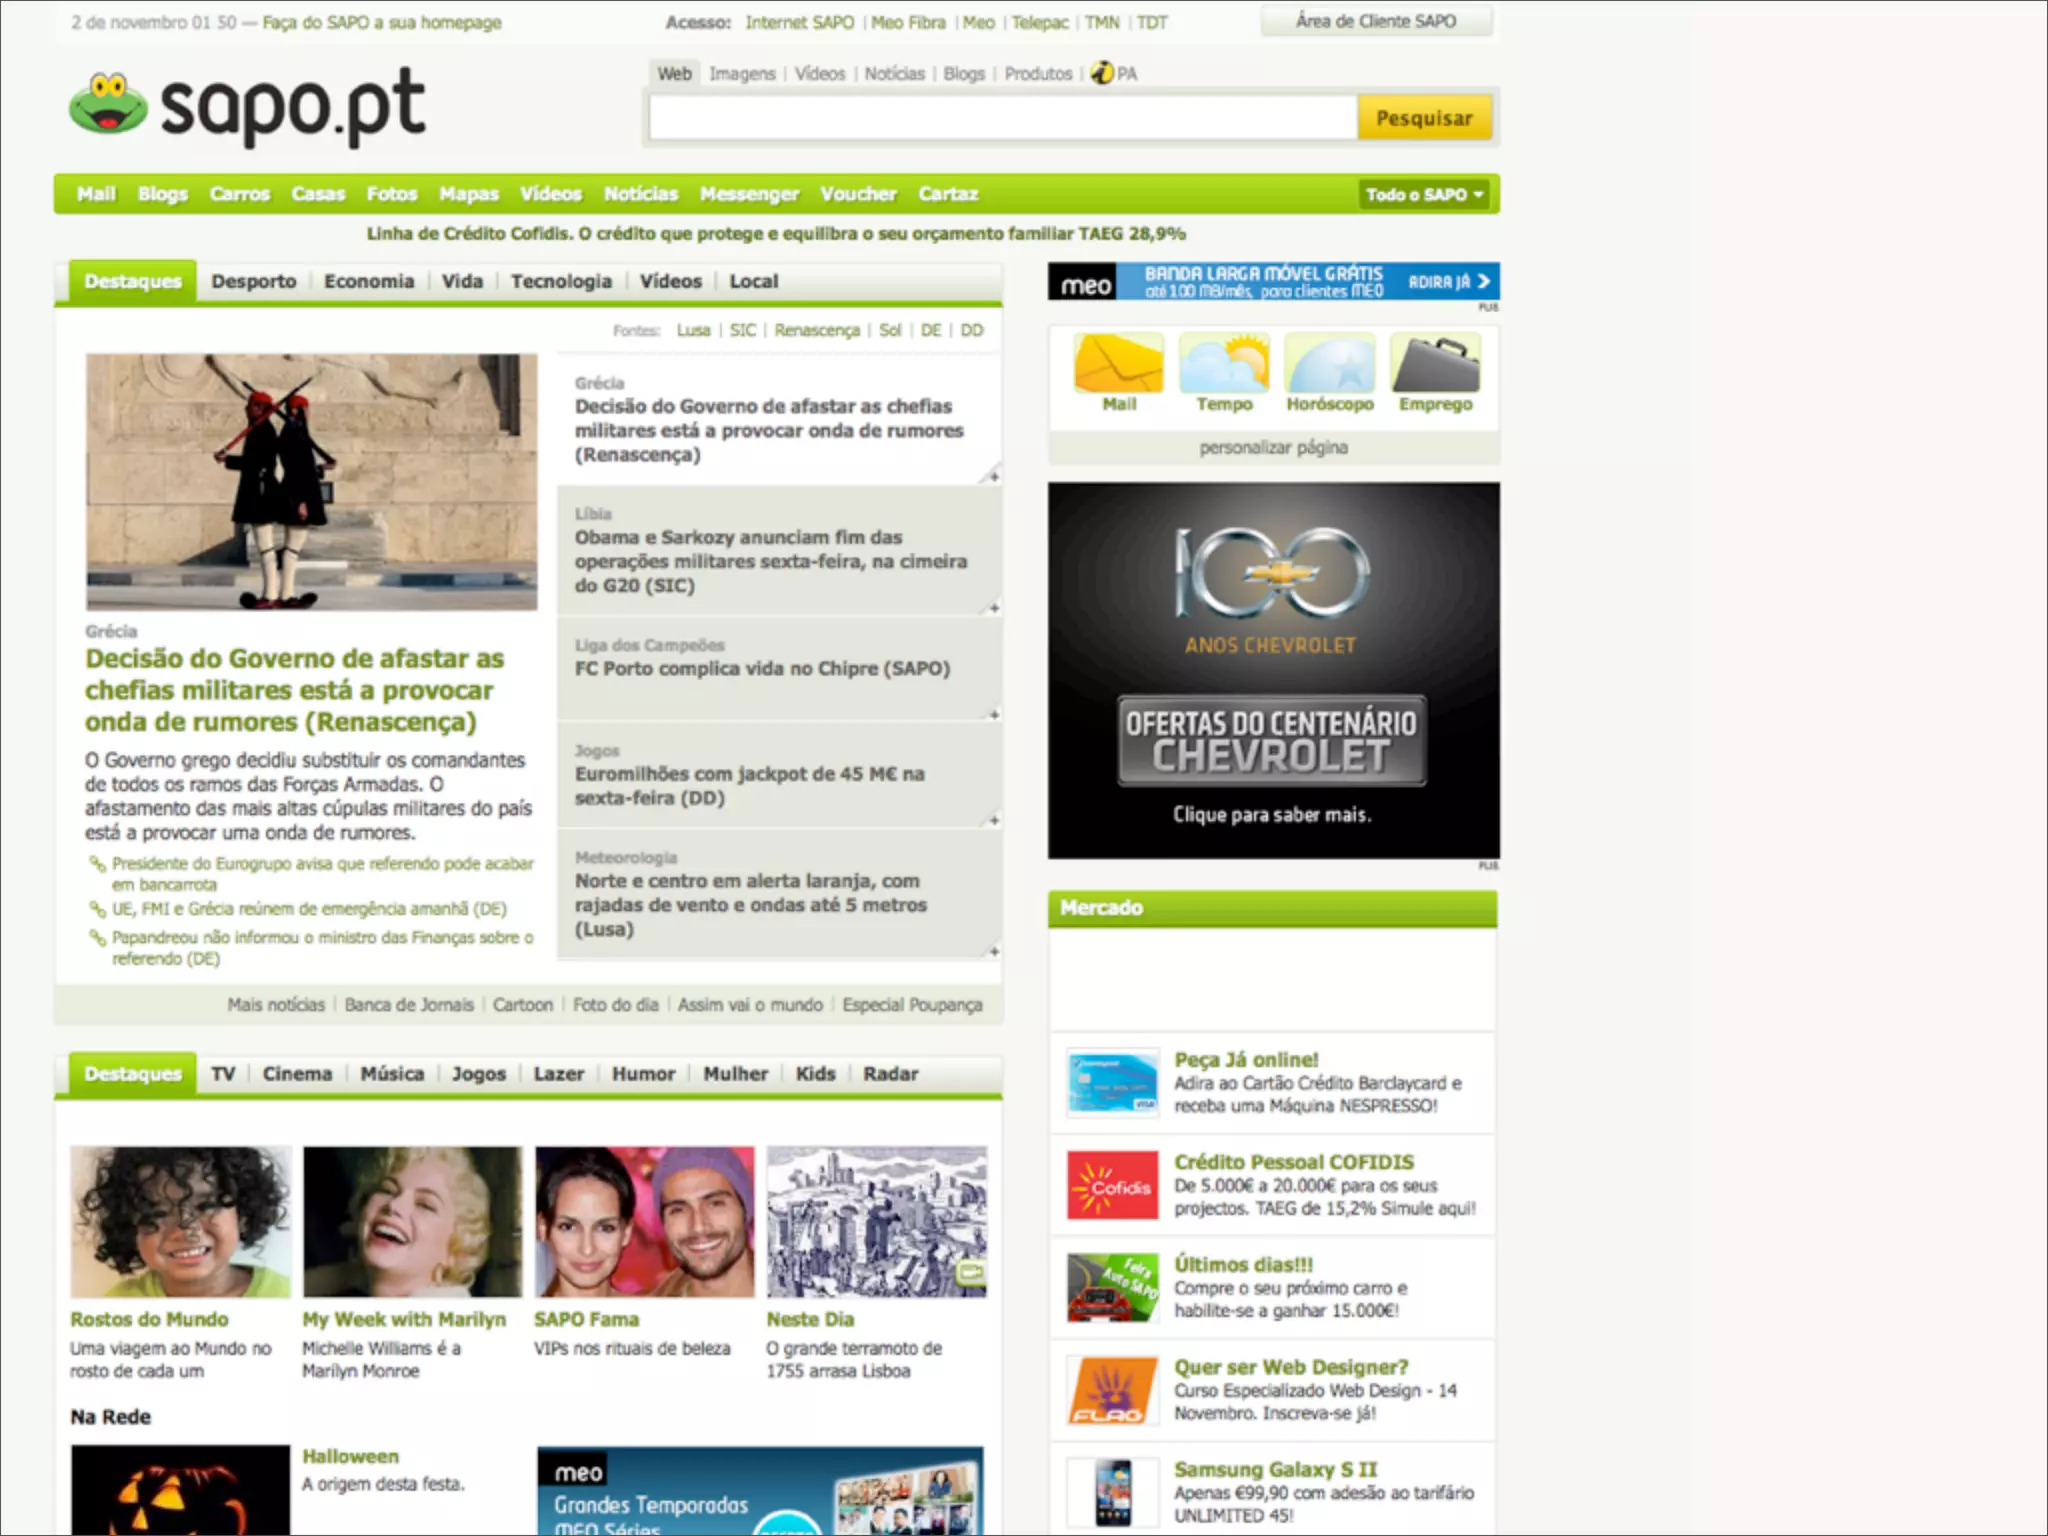Click the SAPO frog logo
This screenshot has height=1536, width=2048.
tap(108, 104)
